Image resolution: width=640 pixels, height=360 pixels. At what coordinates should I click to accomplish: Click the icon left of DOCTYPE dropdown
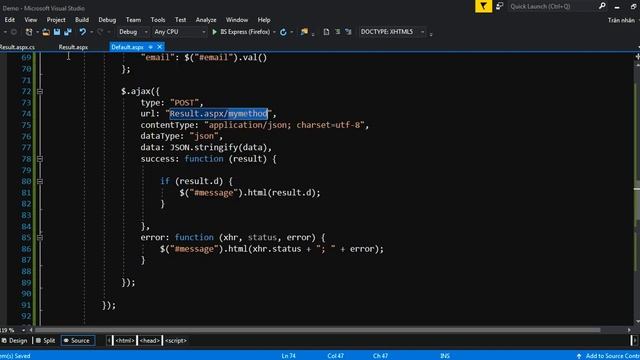pyautogui.click(x=348, y=32)
